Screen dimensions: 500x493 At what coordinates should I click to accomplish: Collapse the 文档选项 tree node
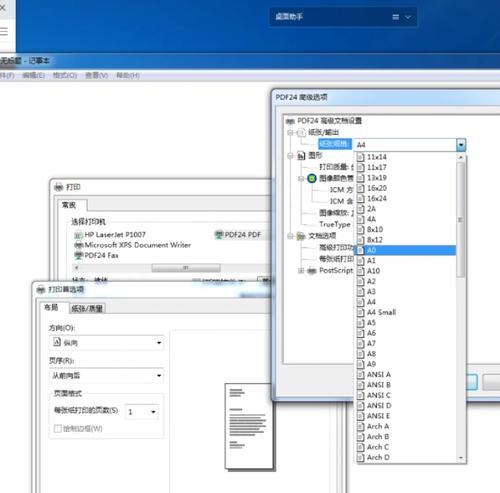(x=290, y=236)
